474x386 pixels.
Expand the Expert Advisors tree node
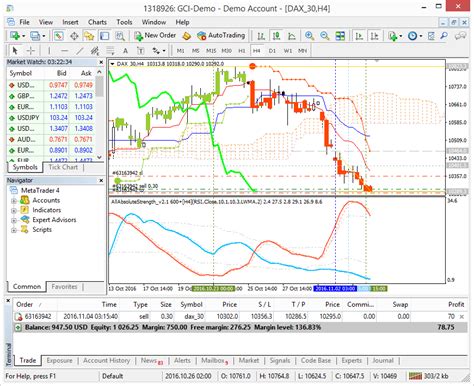14,220
